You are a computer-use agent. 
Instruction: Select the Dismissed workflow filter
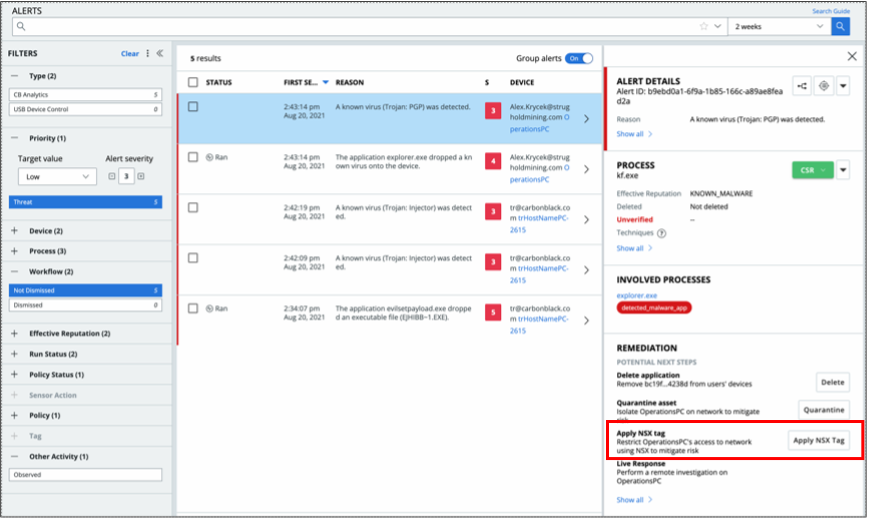tap(85, 305)
